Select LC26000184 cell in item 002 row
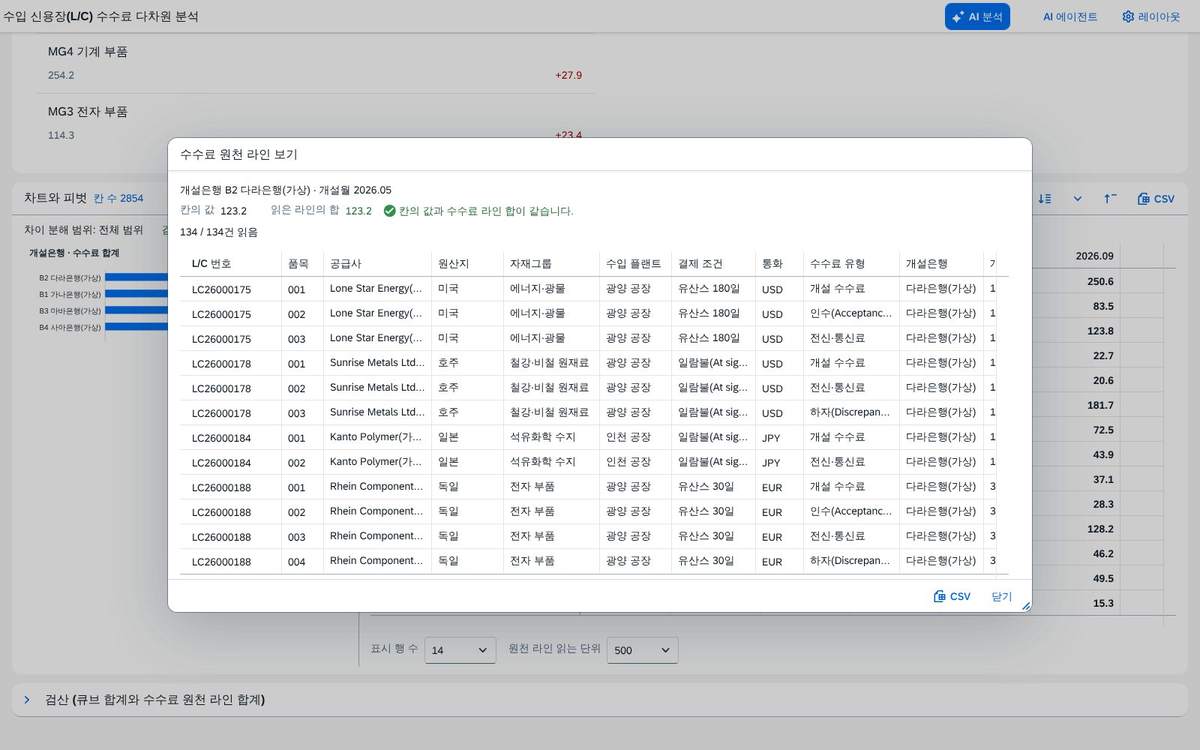1200x750 pixels. (232, 462)
